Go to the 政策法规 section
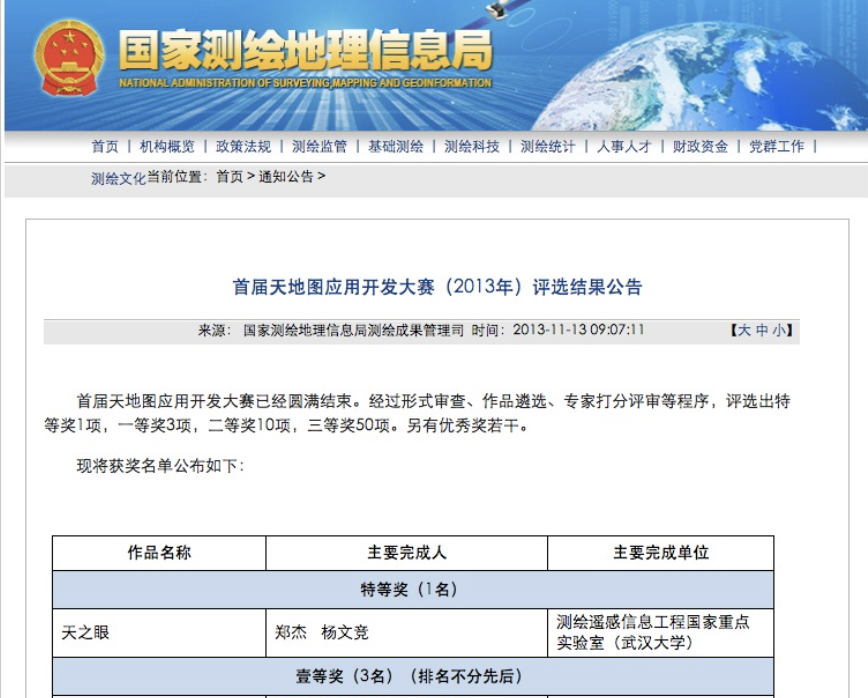868x698 pixels. [x=243, y=146]
